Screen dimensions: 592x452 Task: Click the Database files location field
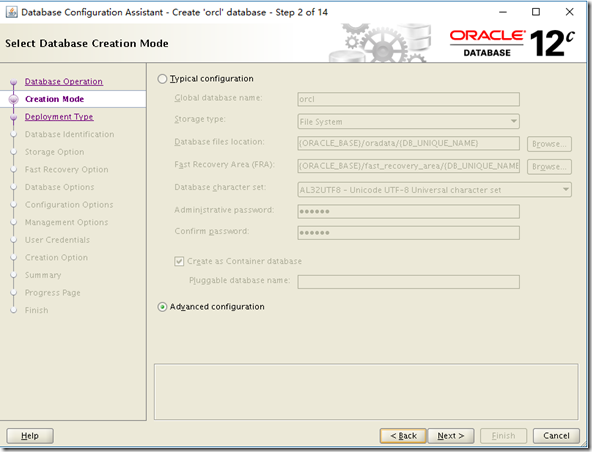click(408, 143)
